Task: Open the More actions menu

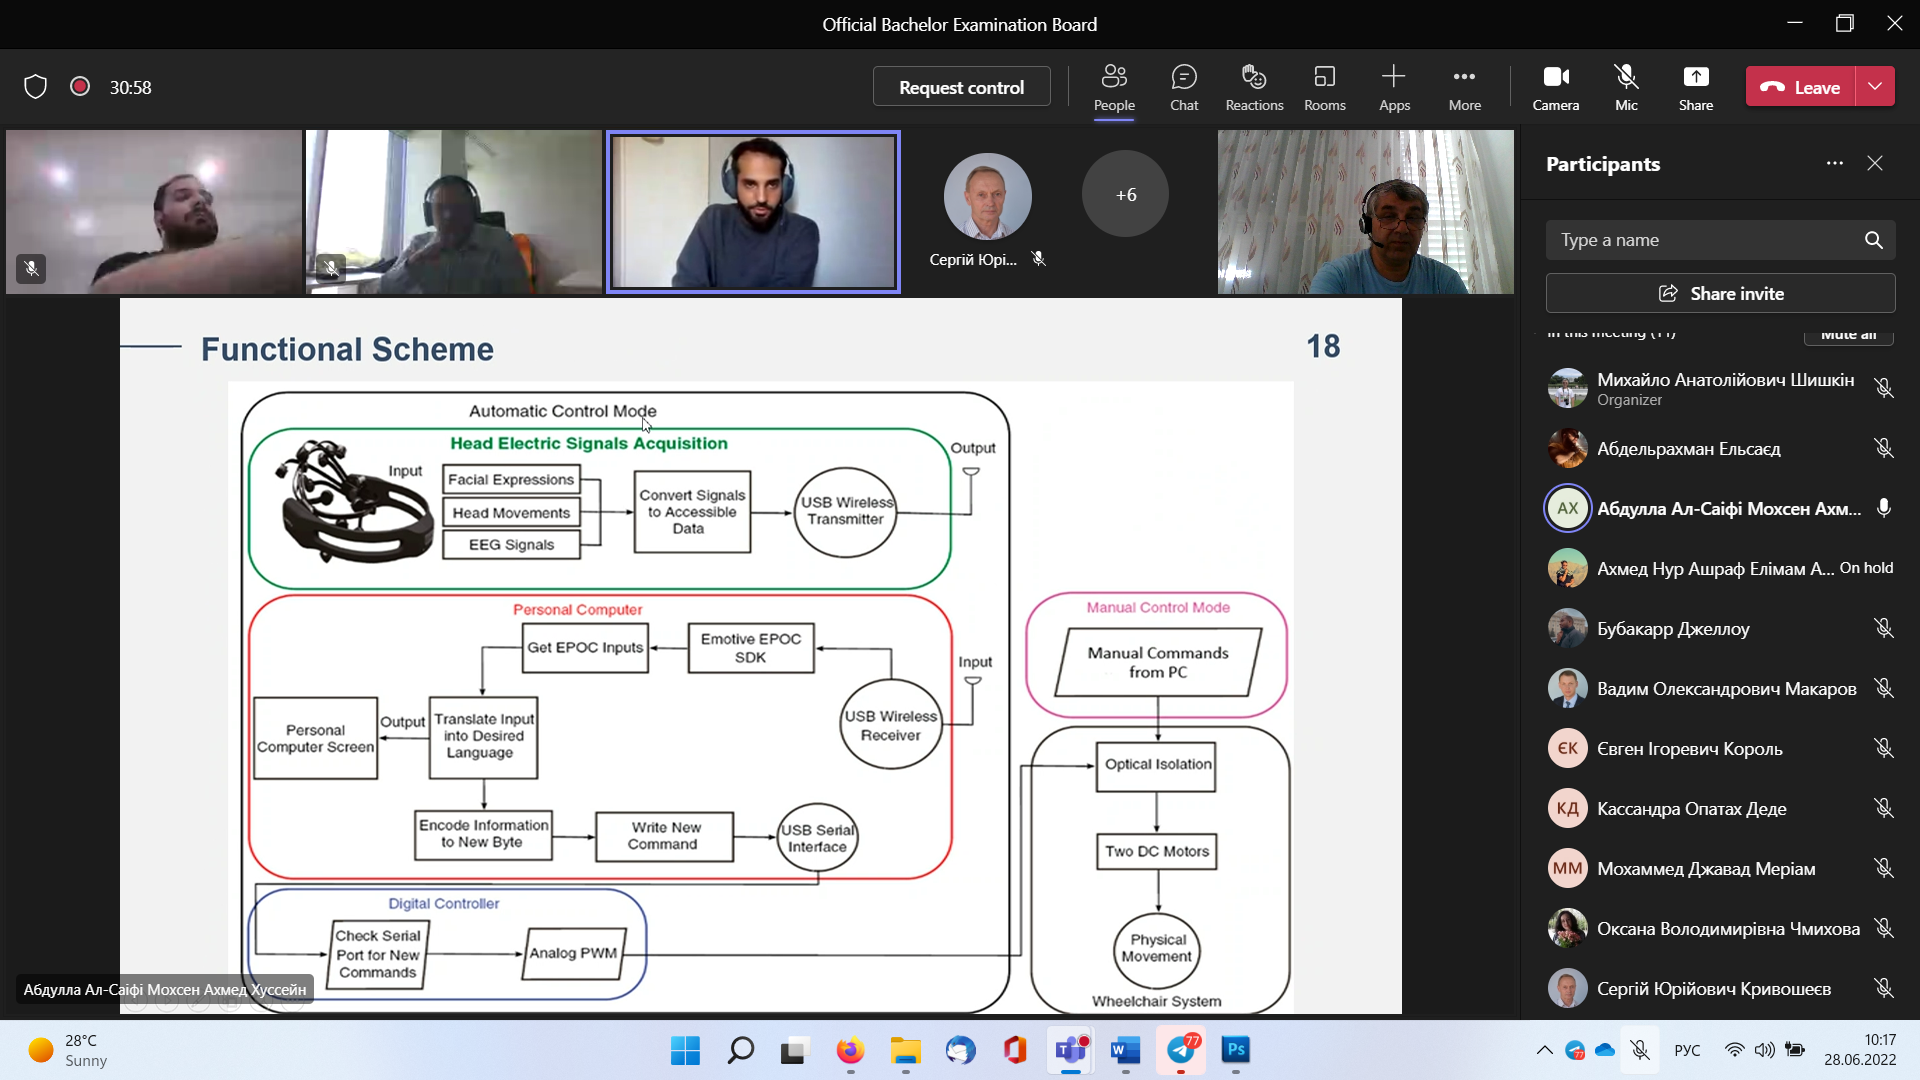Action: click(1464, 87)
